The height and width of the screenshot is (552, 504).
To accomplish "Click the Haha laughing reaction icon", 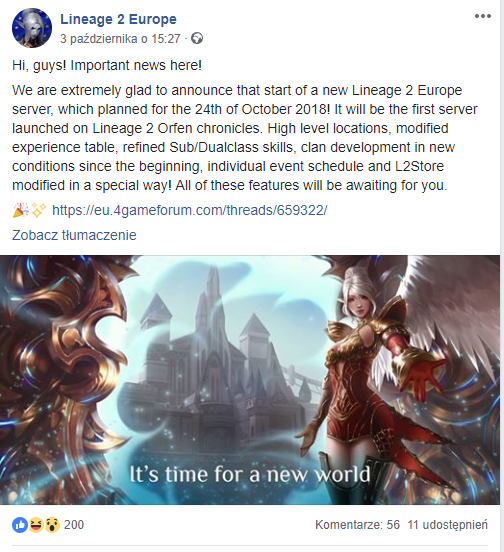I will click(x=36, y=525).
